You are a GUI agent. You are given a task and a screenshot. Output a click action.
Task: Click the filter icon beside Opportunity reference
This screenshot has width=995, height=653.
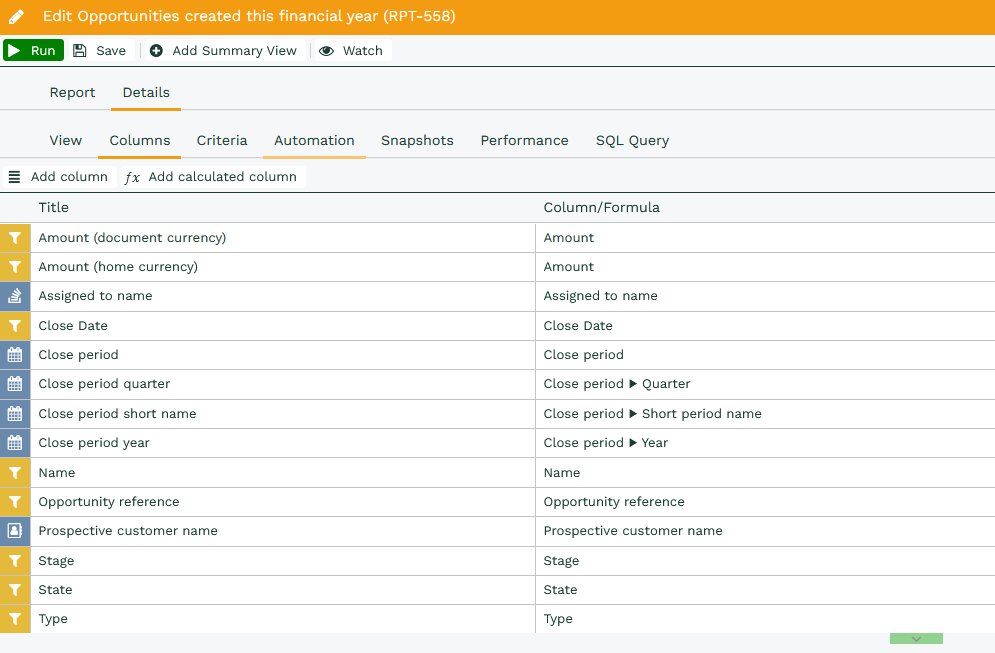(x=15, y=502)
